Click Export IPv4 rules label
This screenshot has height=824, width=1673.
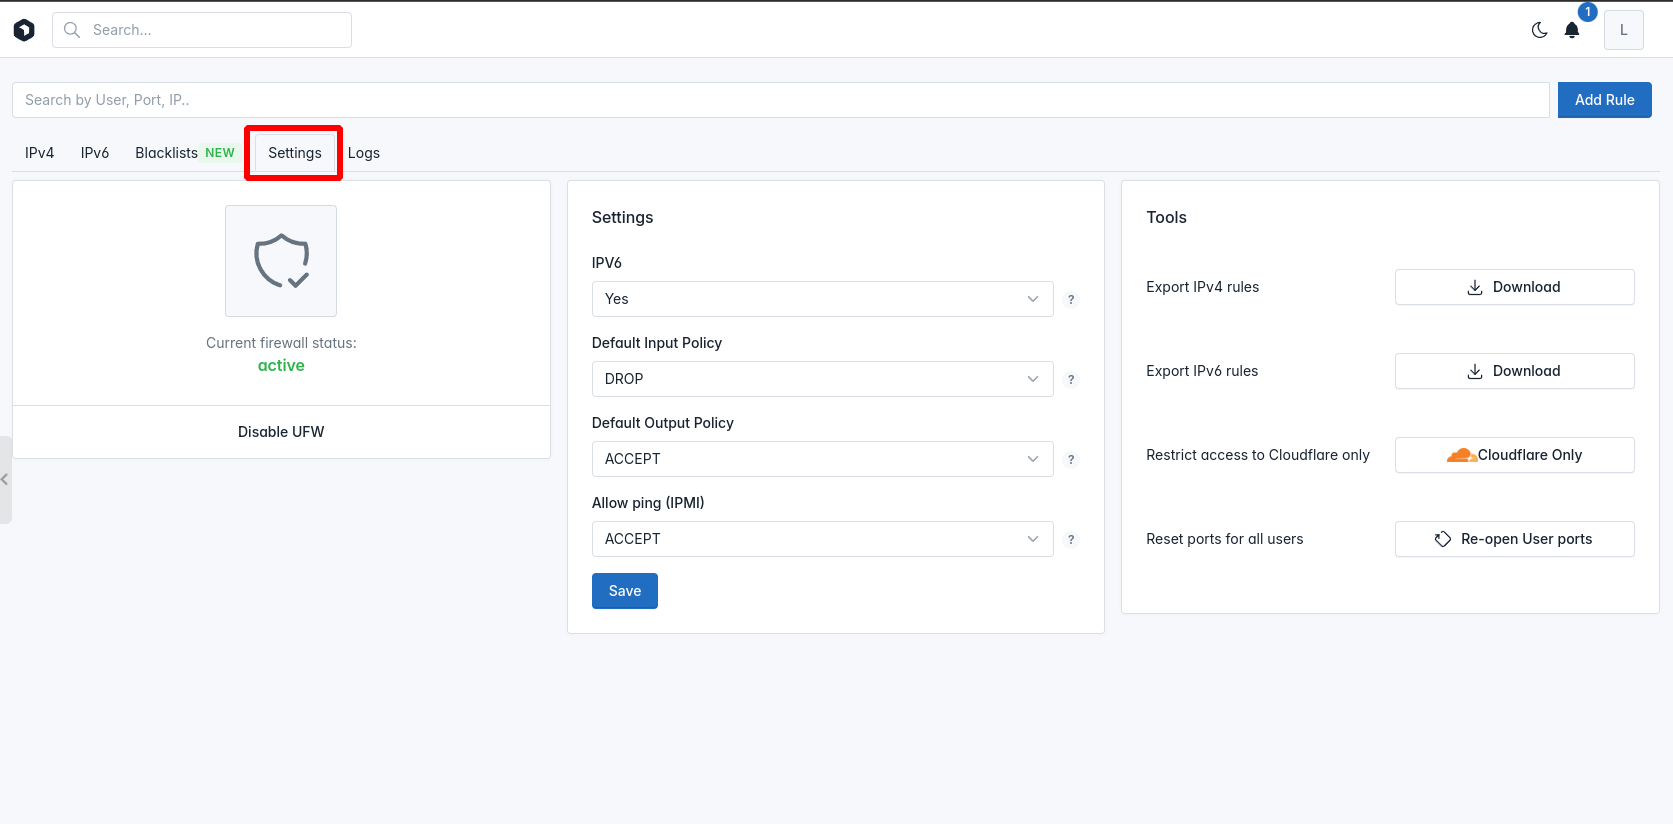(1203, 287)
